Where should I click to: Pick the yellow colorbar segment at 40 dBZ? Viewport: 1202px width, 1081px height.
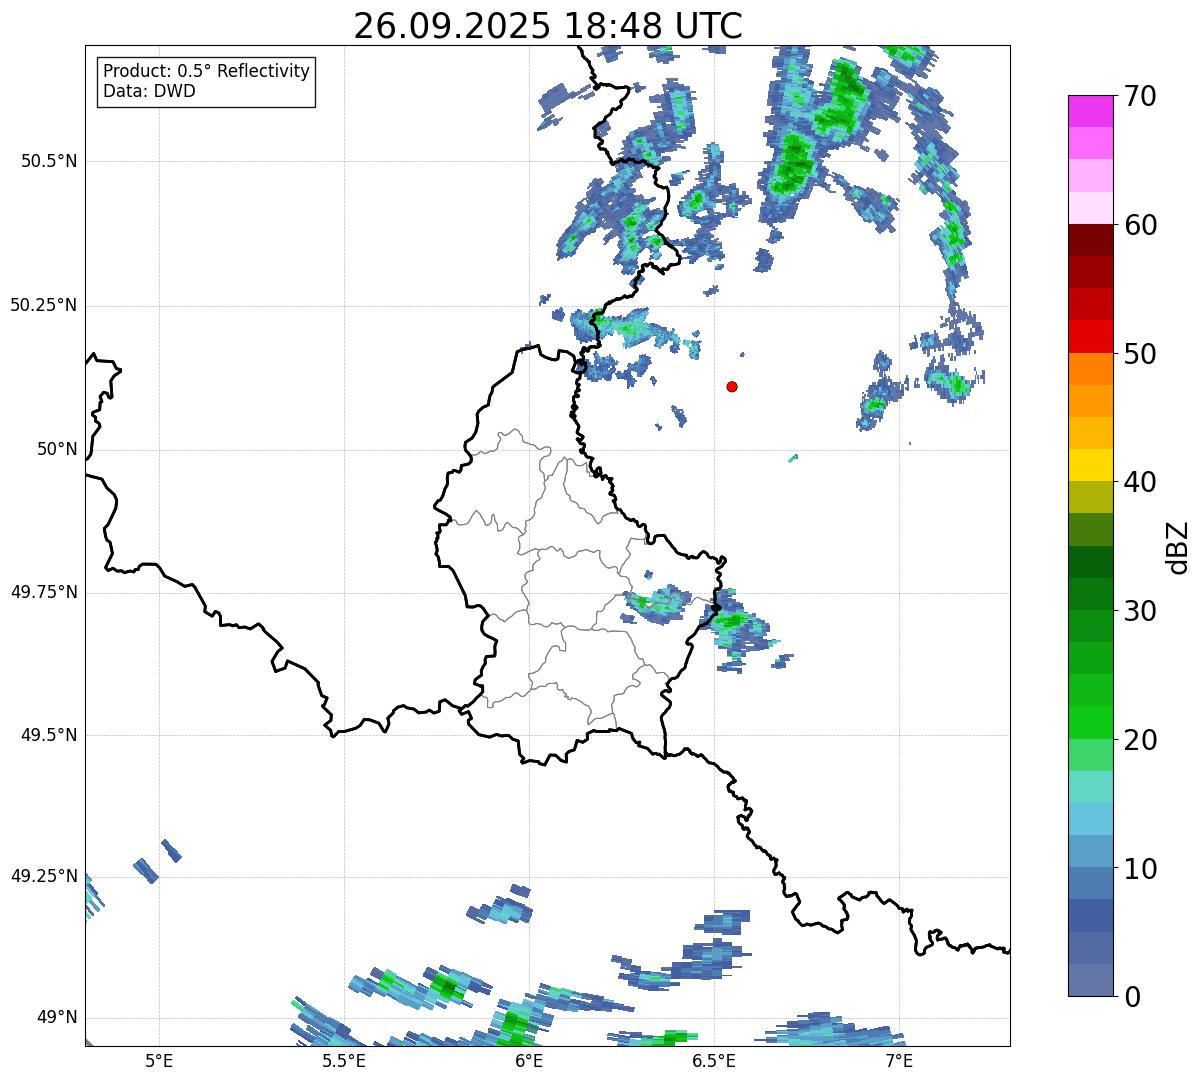click(x=1090, y=466)
